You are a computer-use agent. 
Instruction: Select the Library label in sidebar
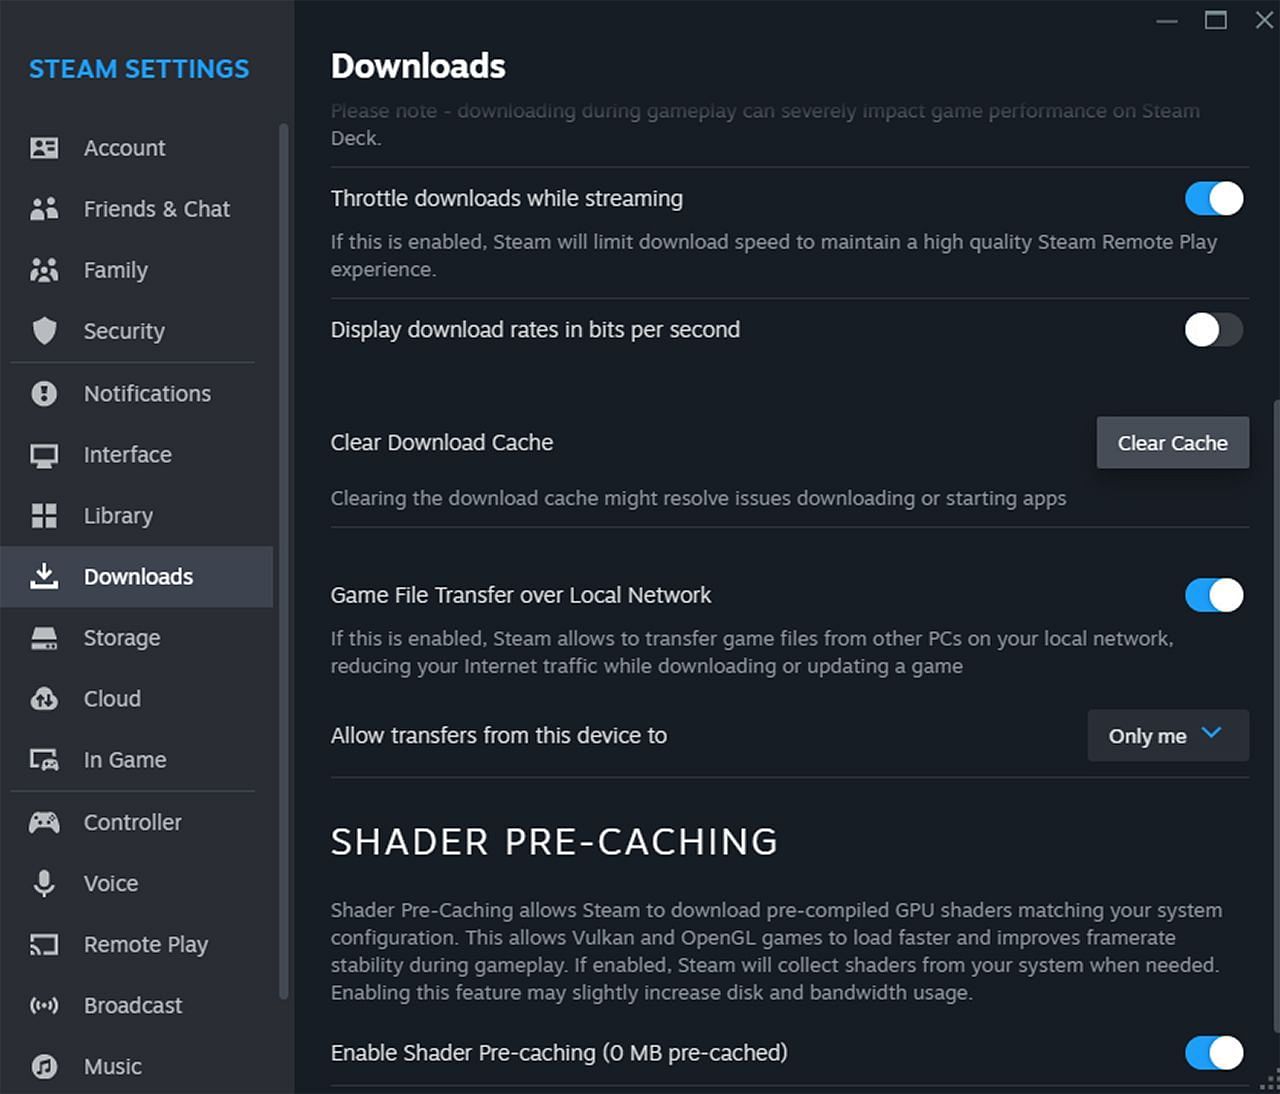118,516
